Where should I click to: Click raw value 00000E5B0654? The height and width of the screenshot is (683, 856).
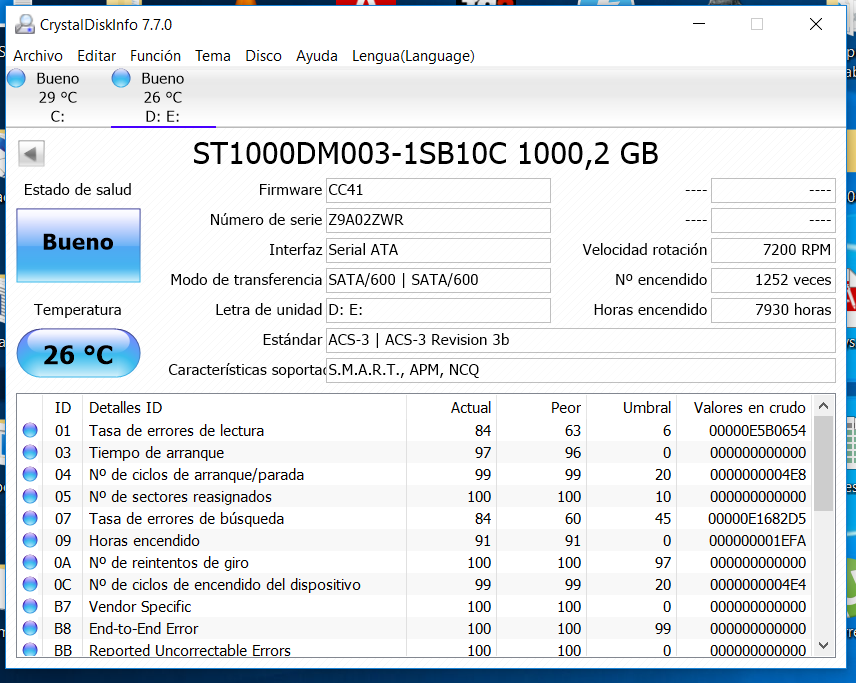(758, 431)
